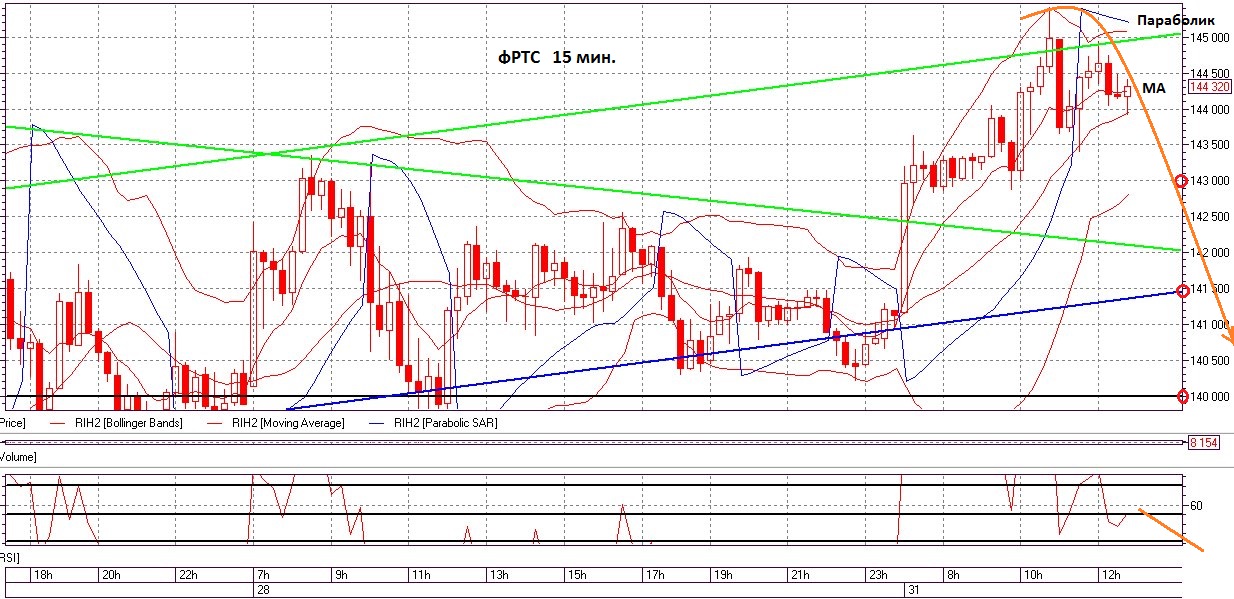Click the 8h time axis label
Viewport: 1234px width, 599px height.
953,575
